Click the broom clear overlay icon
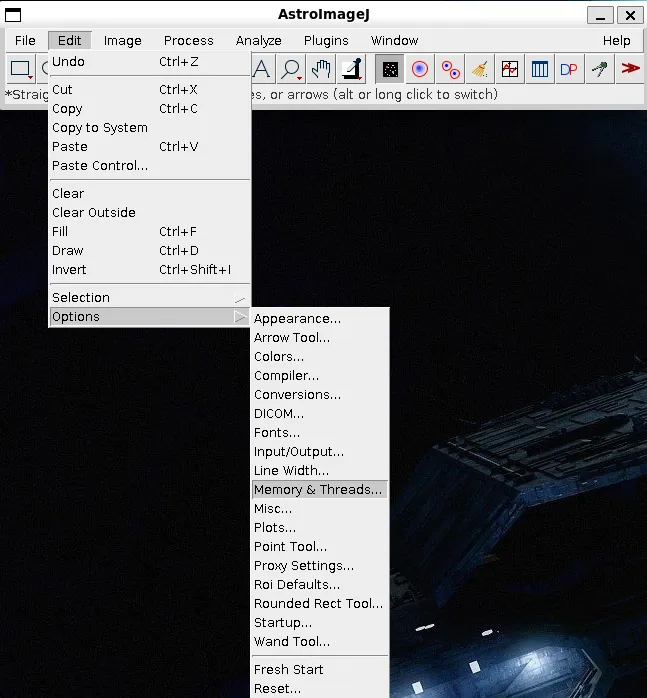 (480, 69)
